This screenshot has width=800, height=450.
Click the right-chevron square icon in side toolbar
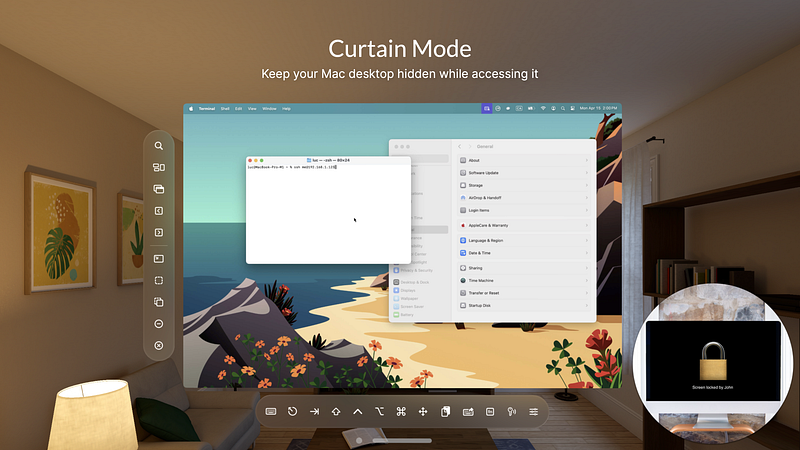pyautogui.click(x=159, y=233)
